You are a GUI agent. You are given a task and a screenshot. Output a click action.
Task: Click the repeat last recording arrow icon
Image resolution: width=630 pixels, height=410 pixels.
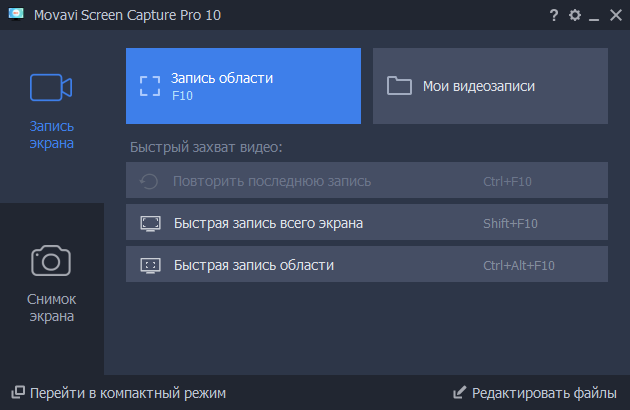150,181
